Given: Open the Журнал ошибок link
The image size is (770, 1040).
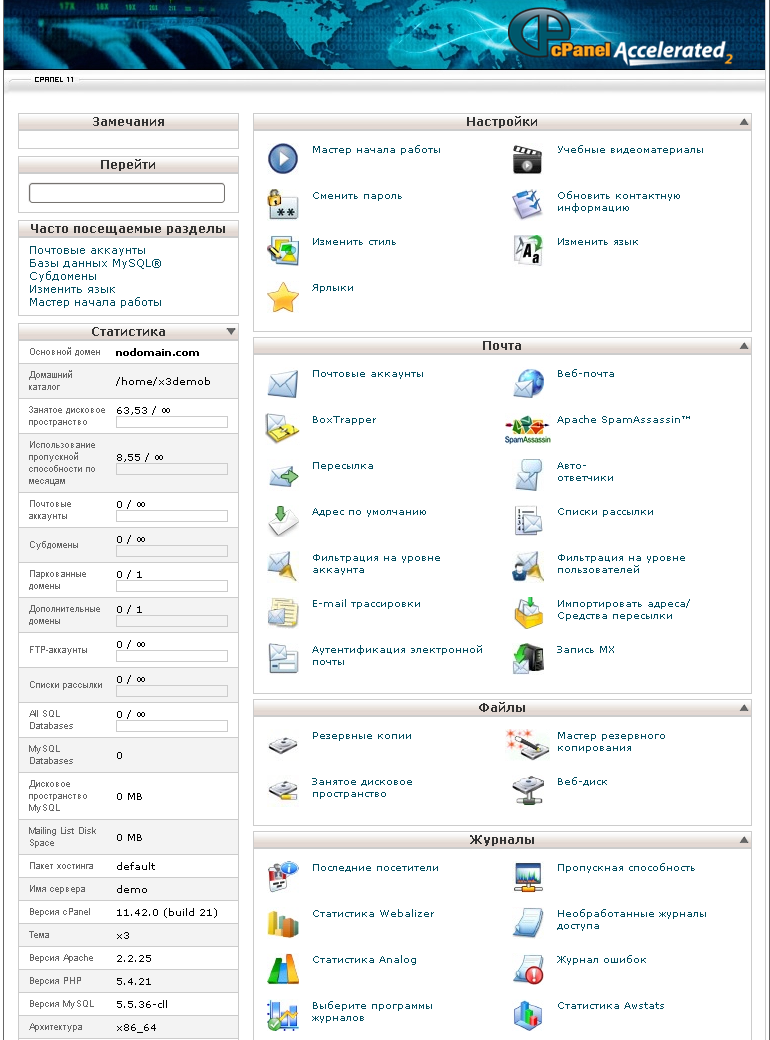Looking at the screenshot, I should tap(602, 960).
